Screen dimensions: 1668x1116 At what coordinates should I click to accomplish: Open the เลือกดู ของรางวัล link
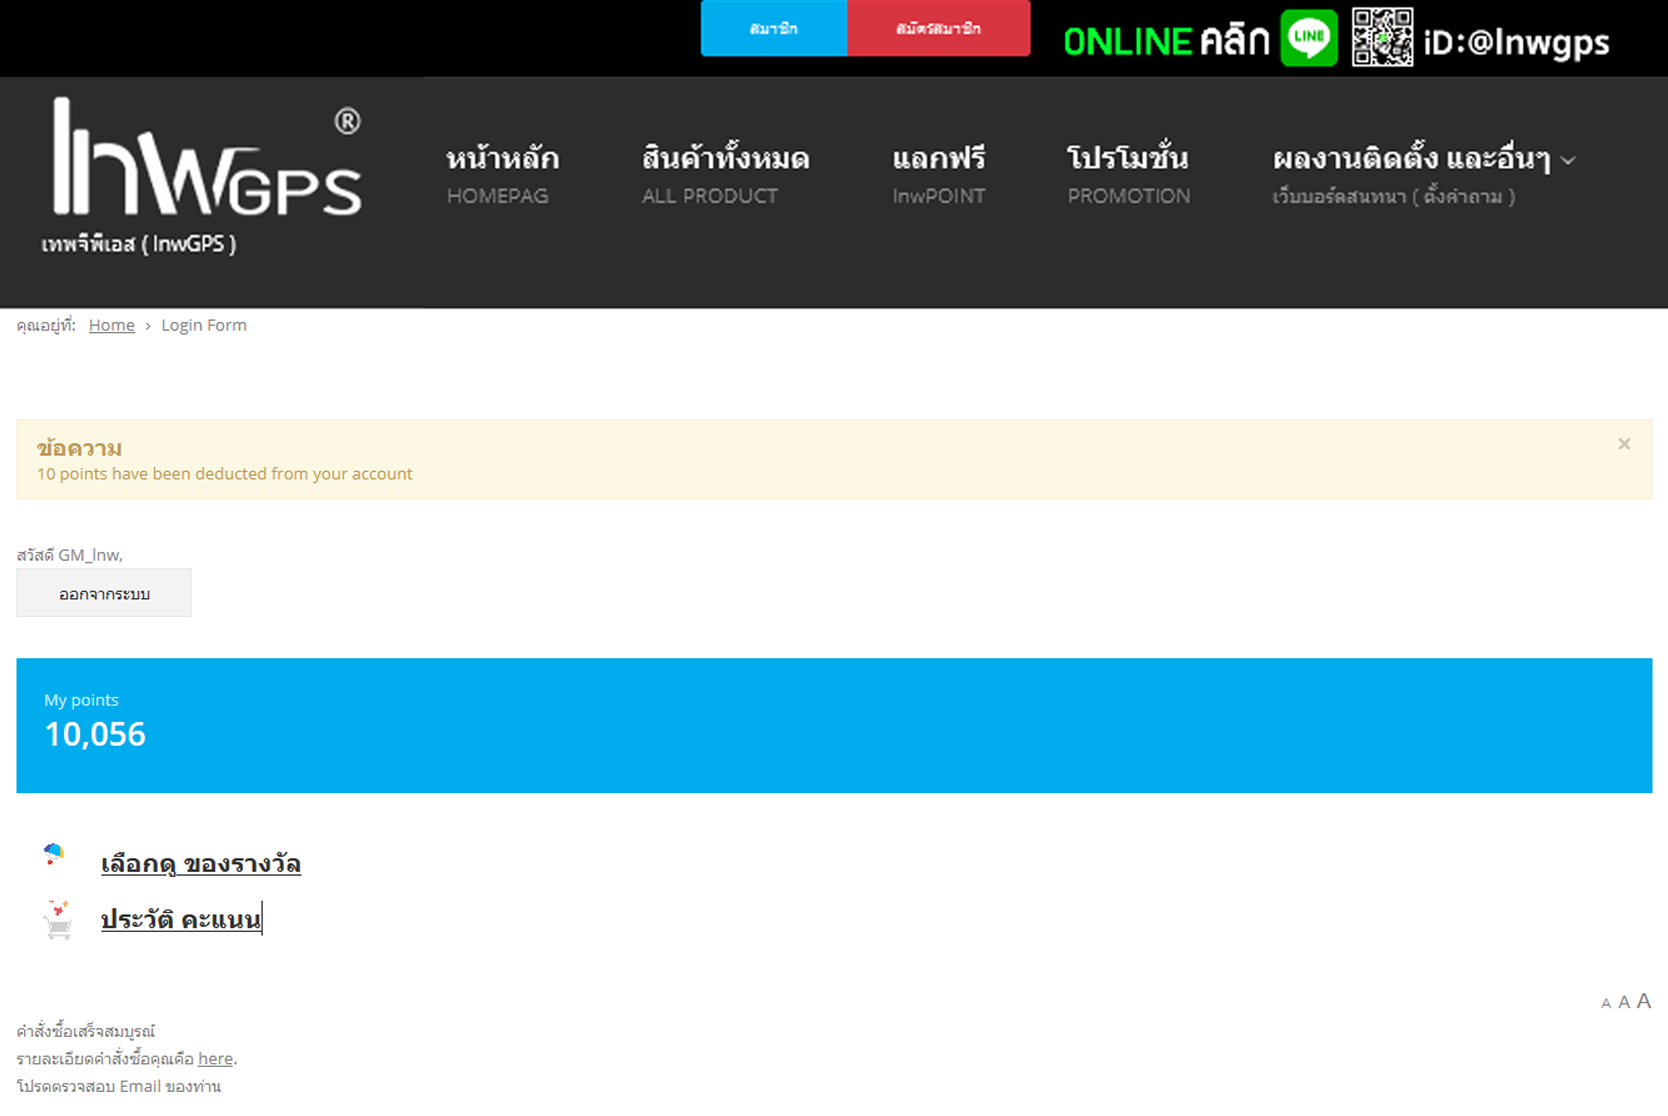[x=200, y=864]
